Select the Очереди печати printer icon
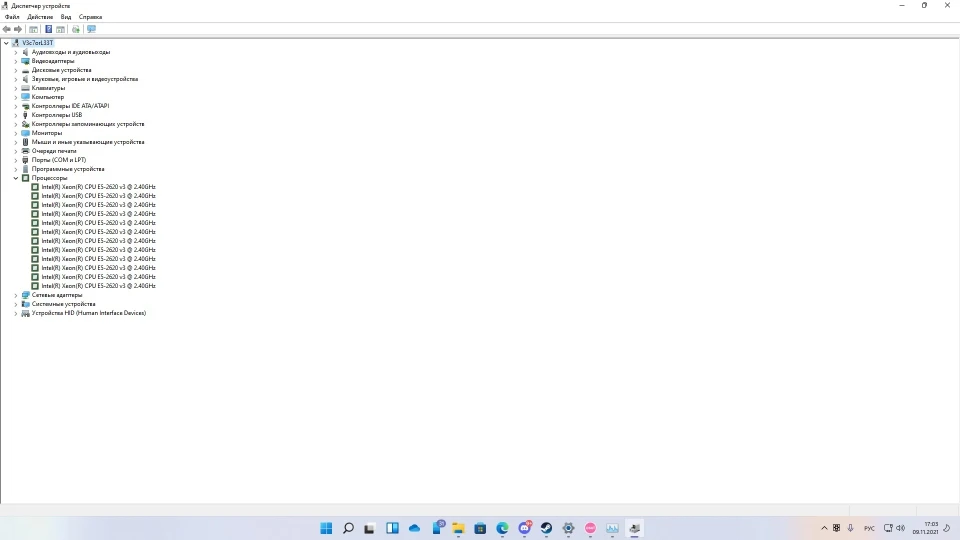Image resolution: width=960 pixels, height=540 pixels. [25, 151]
